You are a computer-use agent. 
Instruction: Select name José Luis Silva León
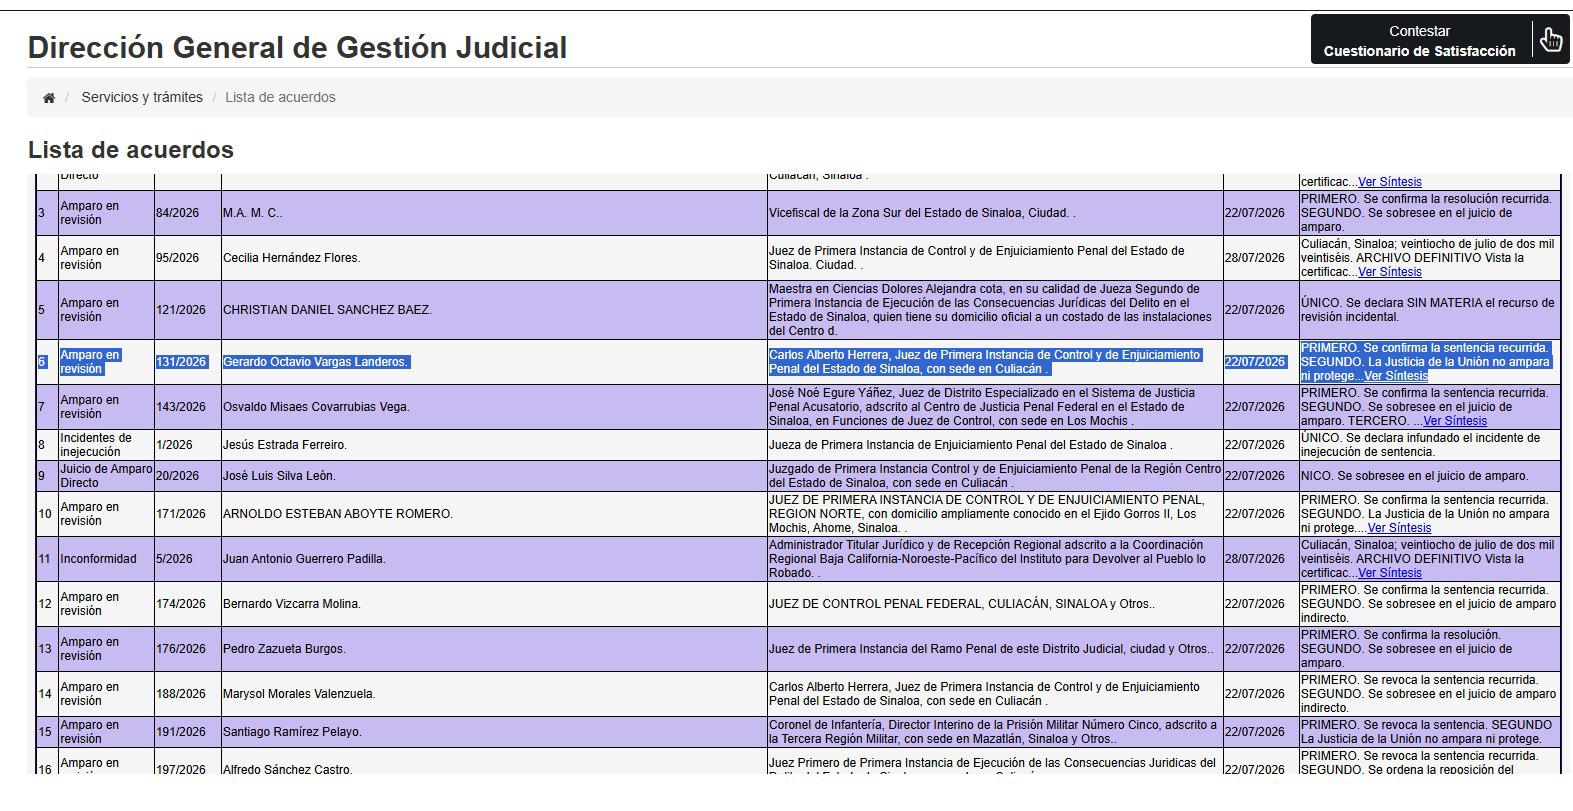pos(279,476)
